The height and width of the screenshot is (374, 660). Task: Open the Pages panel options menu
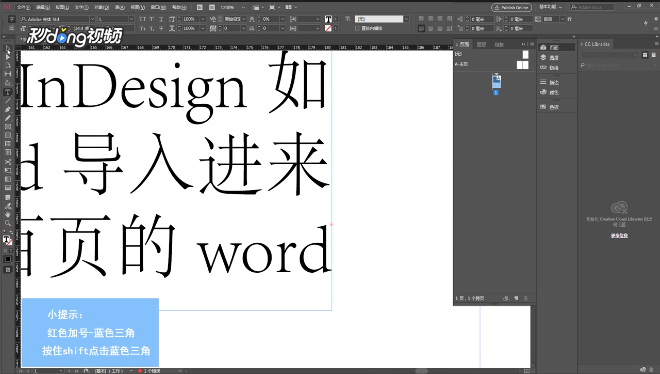(x=532, y=44)
